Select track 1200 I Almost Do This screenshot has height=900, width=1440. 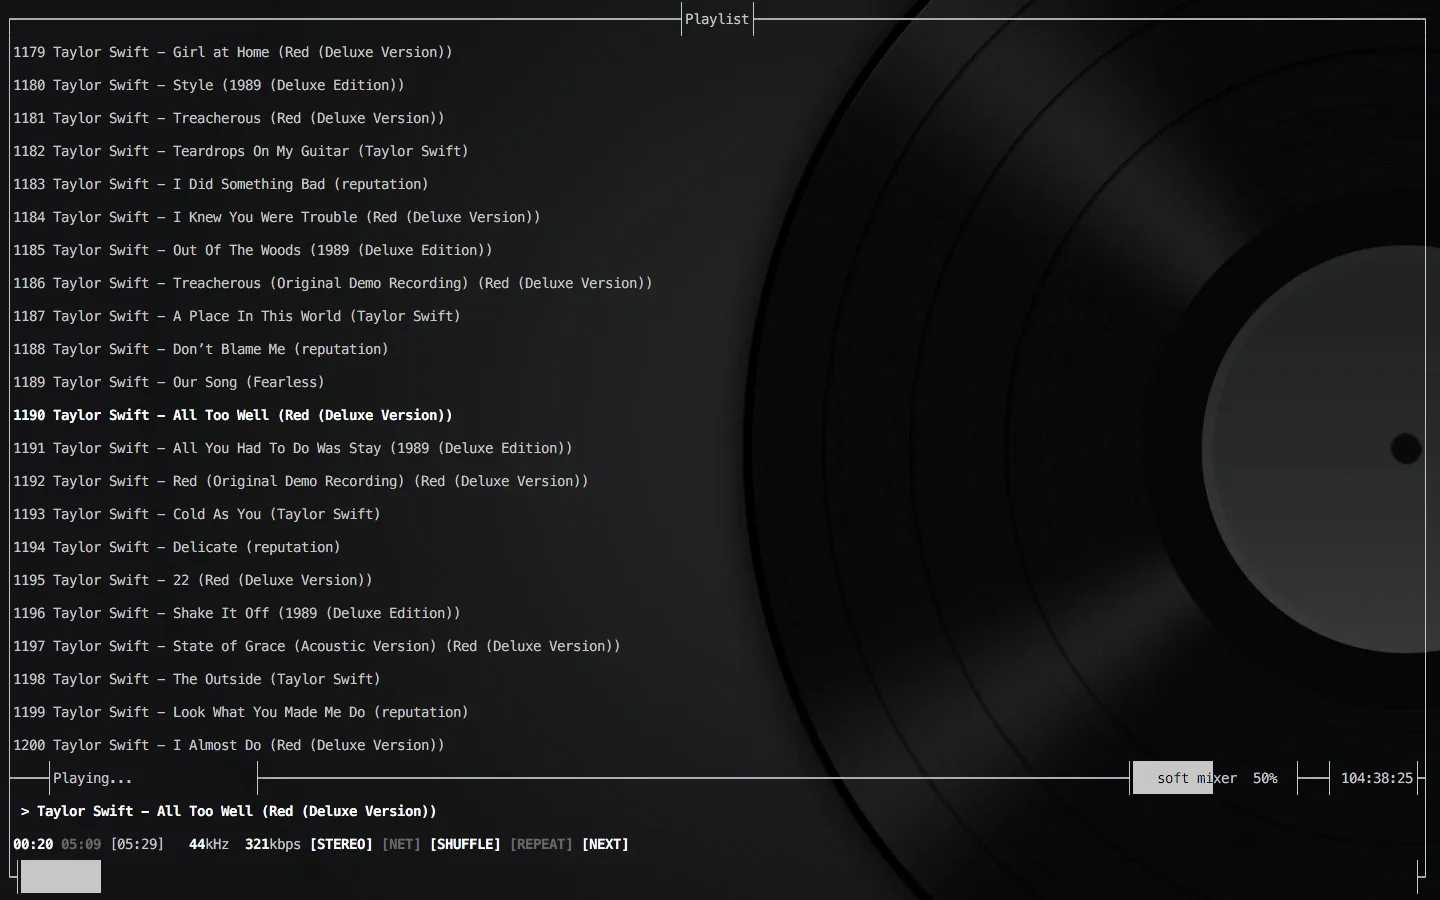pos(228,745)
